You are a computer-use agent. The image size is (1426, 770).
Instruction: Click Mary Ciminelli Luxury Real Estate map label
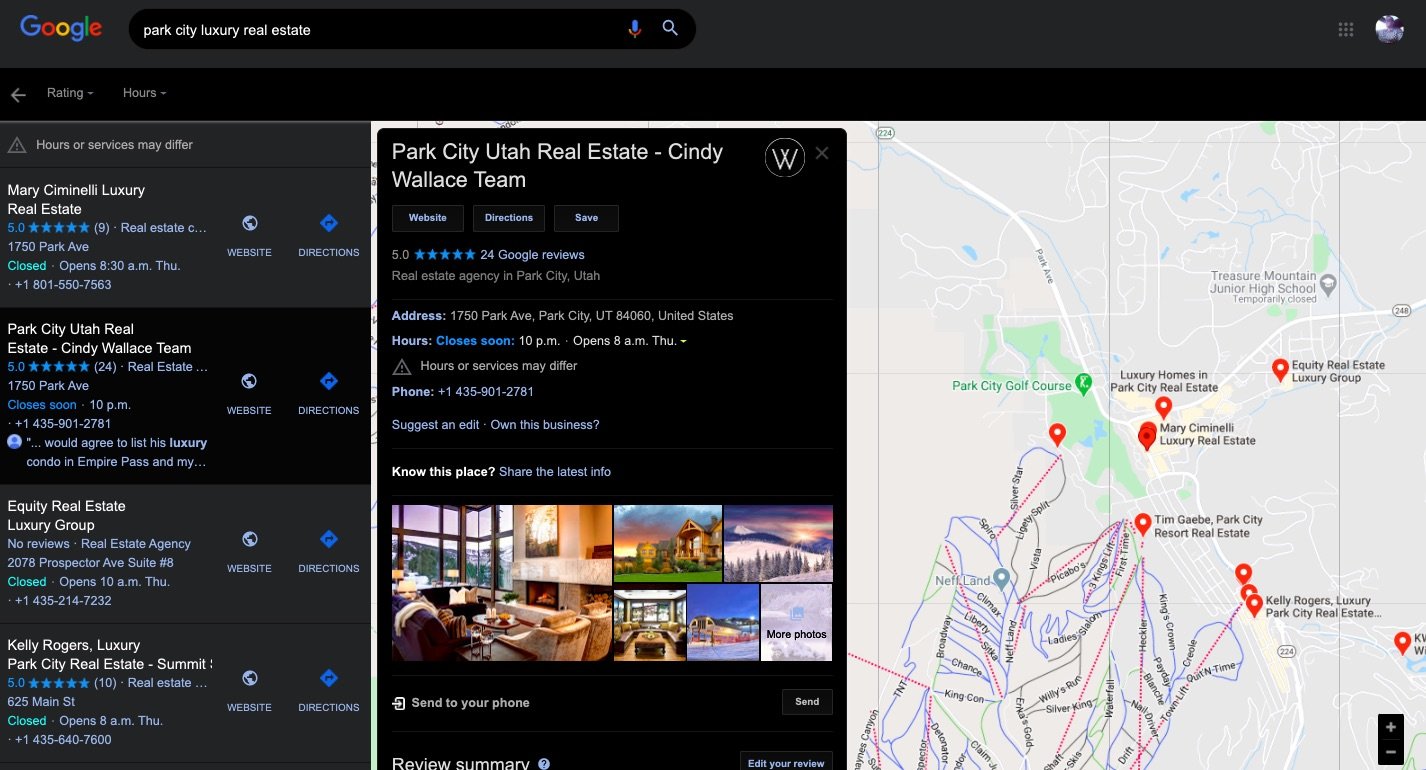click(x=1207, y=434)
